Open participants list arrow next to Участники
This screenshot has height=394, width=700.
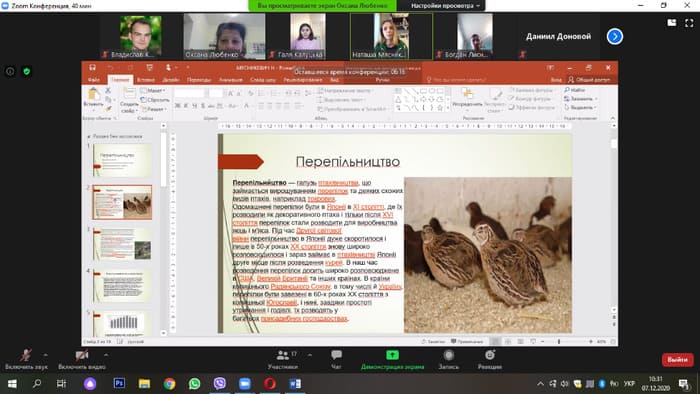point(310,355)
